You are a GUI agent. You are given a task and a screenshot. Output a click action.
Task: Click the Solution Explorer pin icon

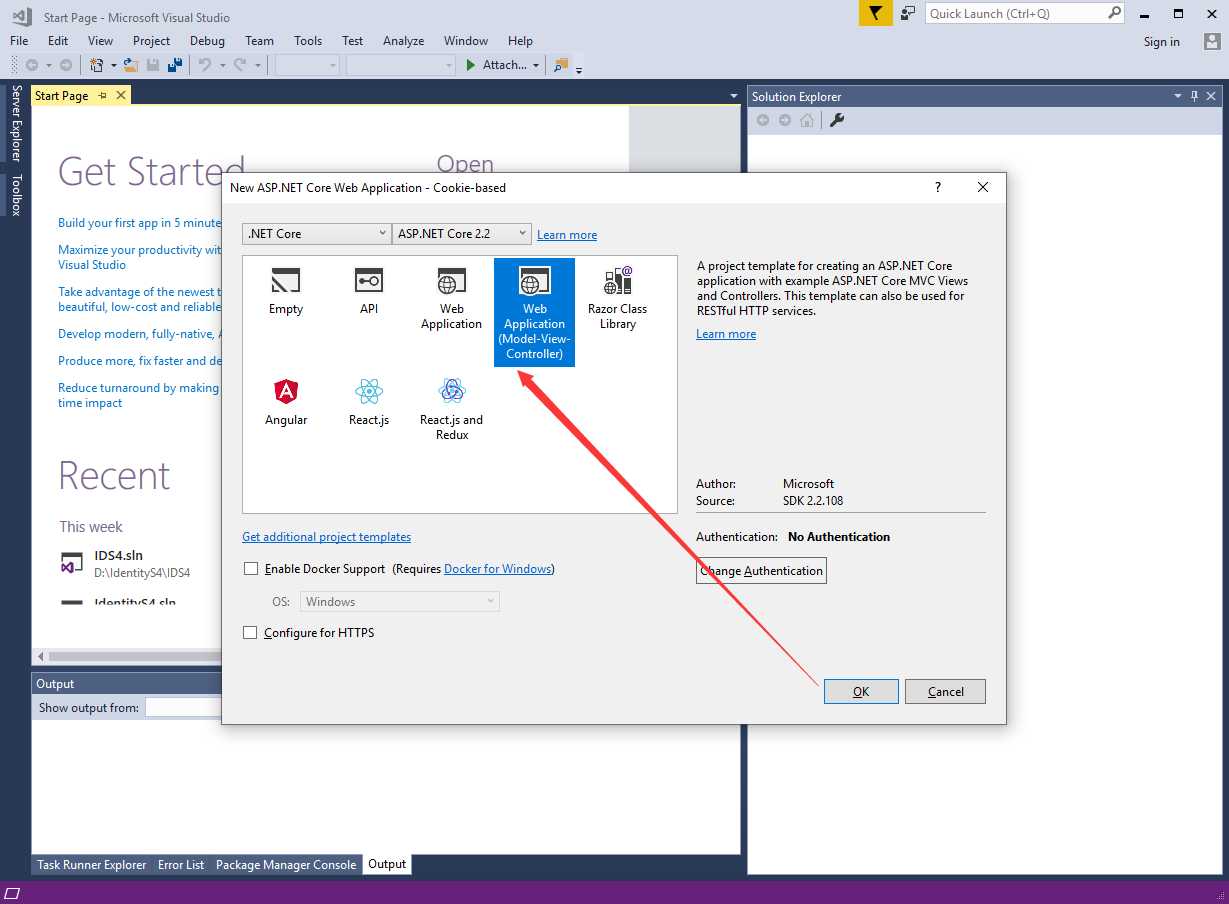click(x=1194, y=96)
